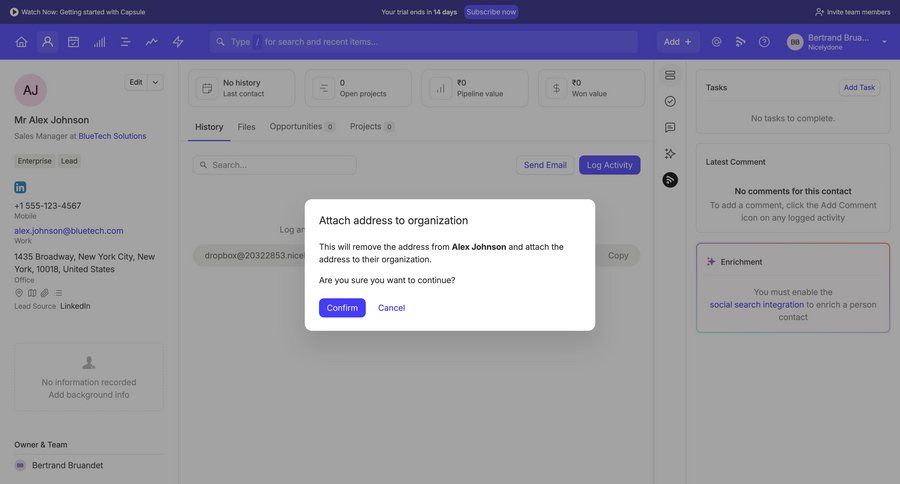900x484 pixels.
Task: Open the BlueTech Solutions organization link
Action: [112, 136]
